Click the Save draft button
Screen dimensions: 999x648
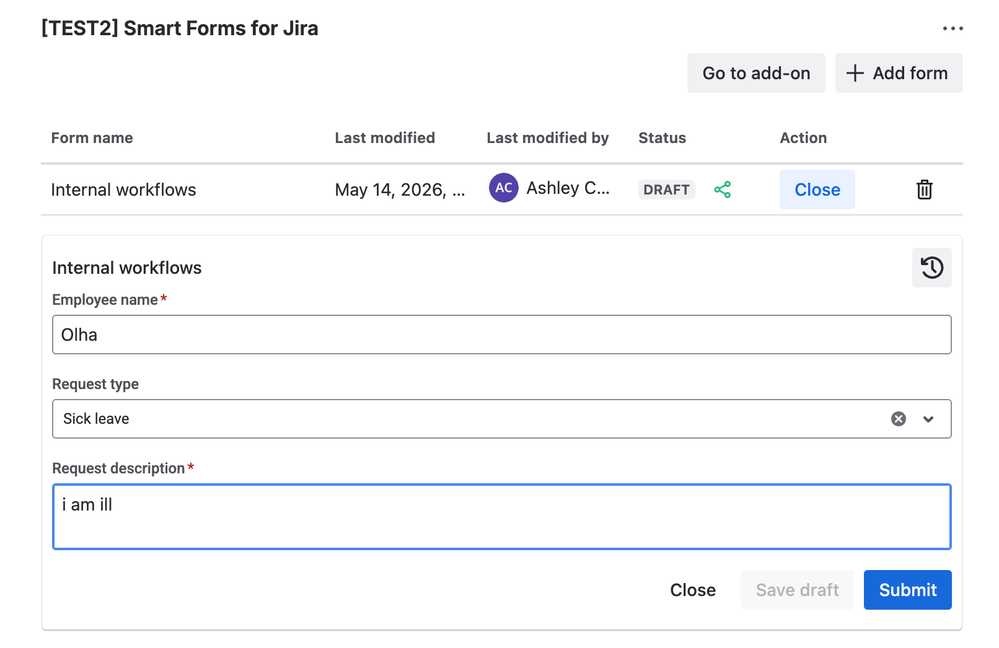click(797, 590)
